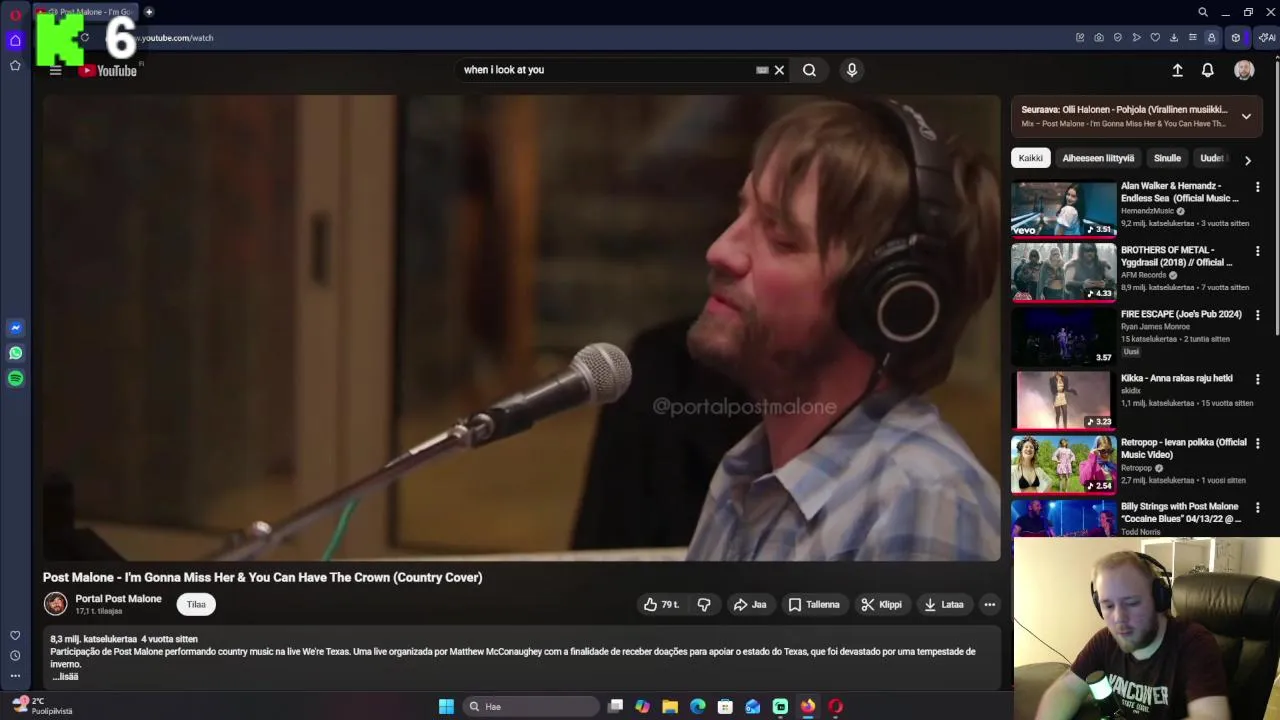This screenshot has width=1280, height=720.
Task: Open YouTube hamburger guide menu
Action: [x=56, y=70]
